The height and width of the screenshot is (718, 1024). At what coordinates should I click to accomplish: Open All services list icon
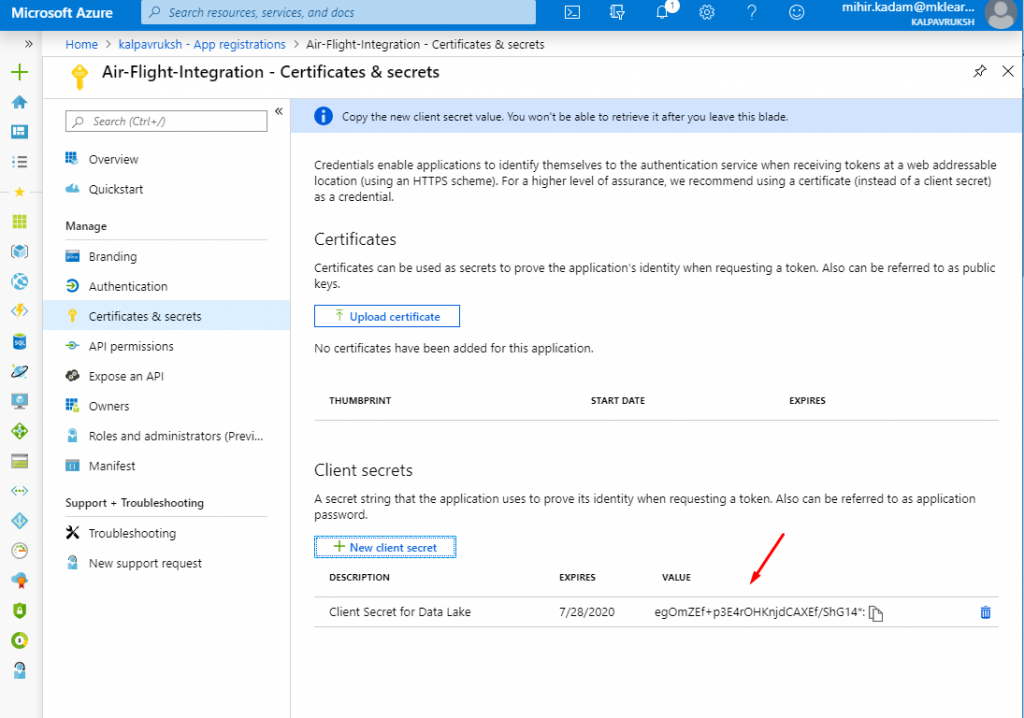tap(20, 161)
